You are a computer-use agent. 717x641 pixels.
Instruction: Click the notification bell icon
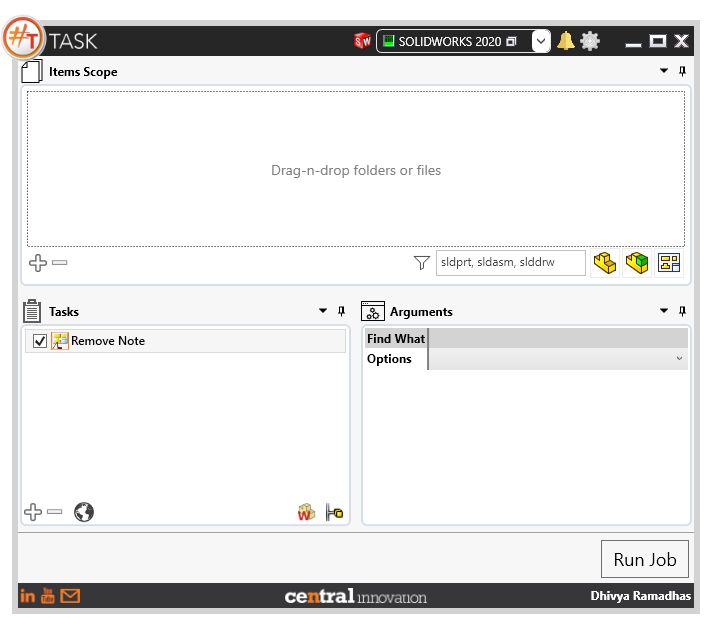566,41
